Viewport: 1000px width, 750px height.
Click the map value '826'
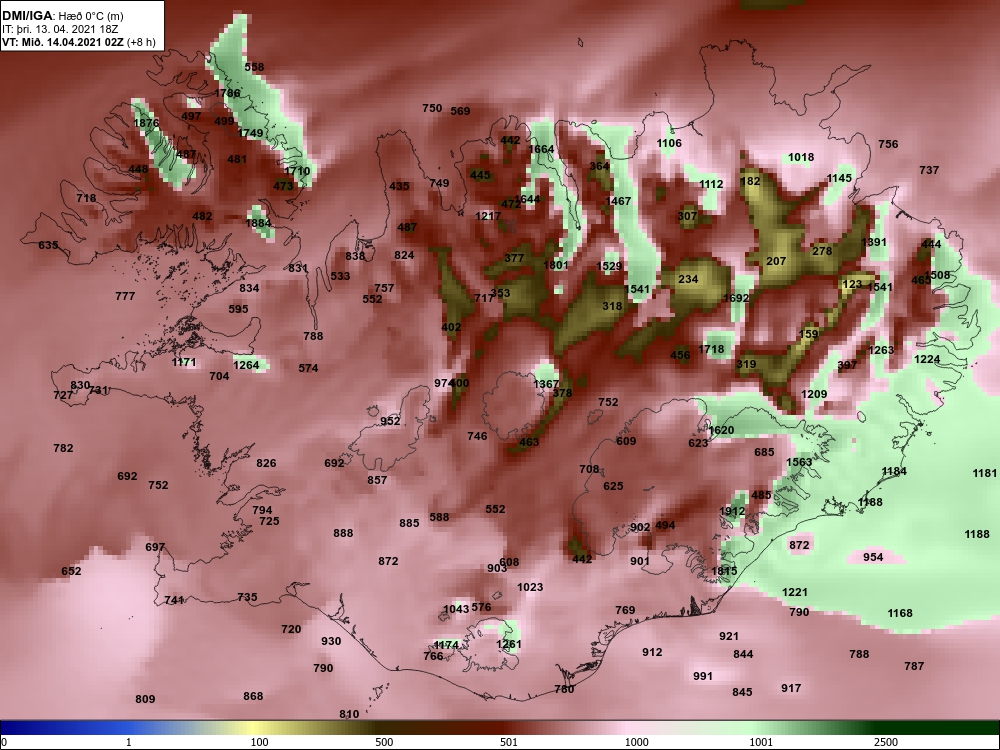click(266, 463)
